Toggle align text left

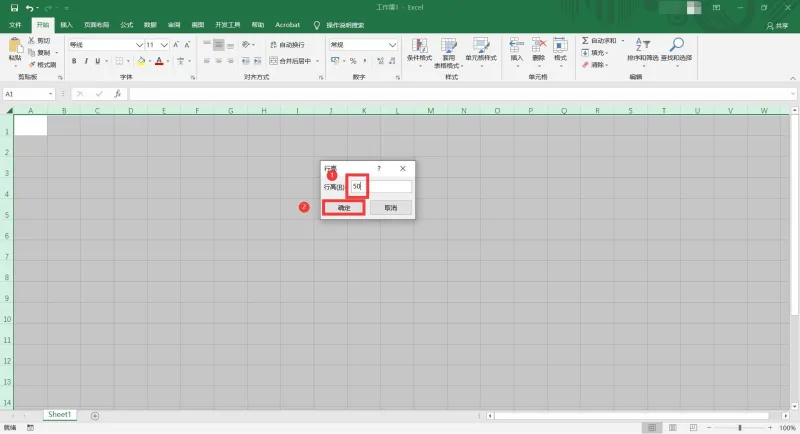[x=207, y=61]
